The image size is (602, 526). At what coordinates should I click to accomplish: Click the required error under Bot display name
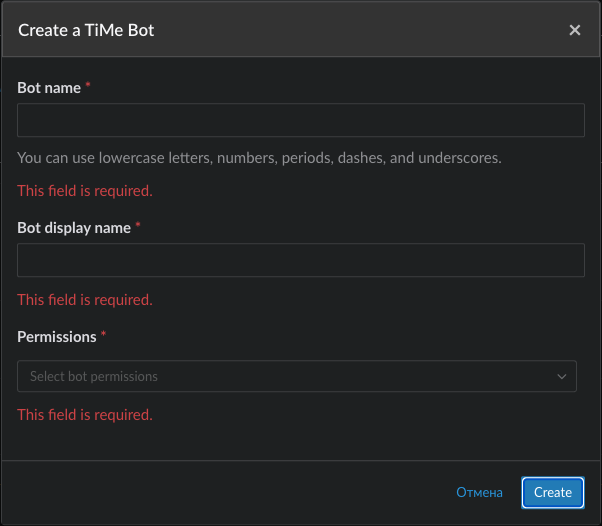click(85, 300)
